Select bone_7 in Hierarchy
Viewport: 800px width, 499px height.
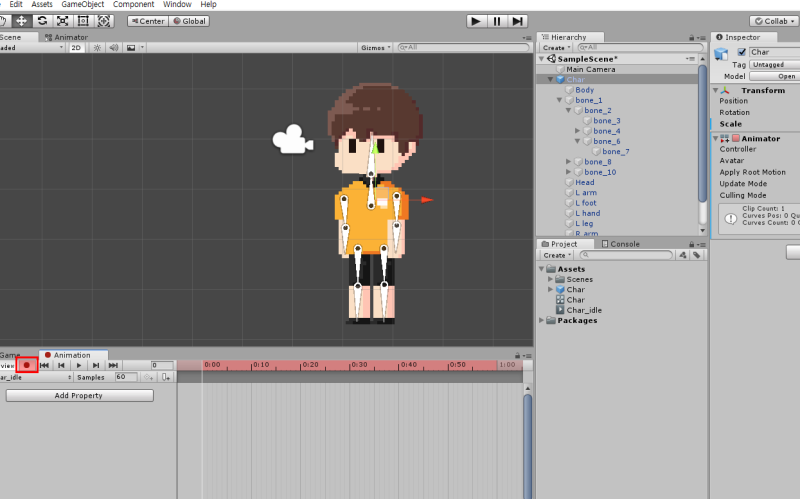[616, 152]
